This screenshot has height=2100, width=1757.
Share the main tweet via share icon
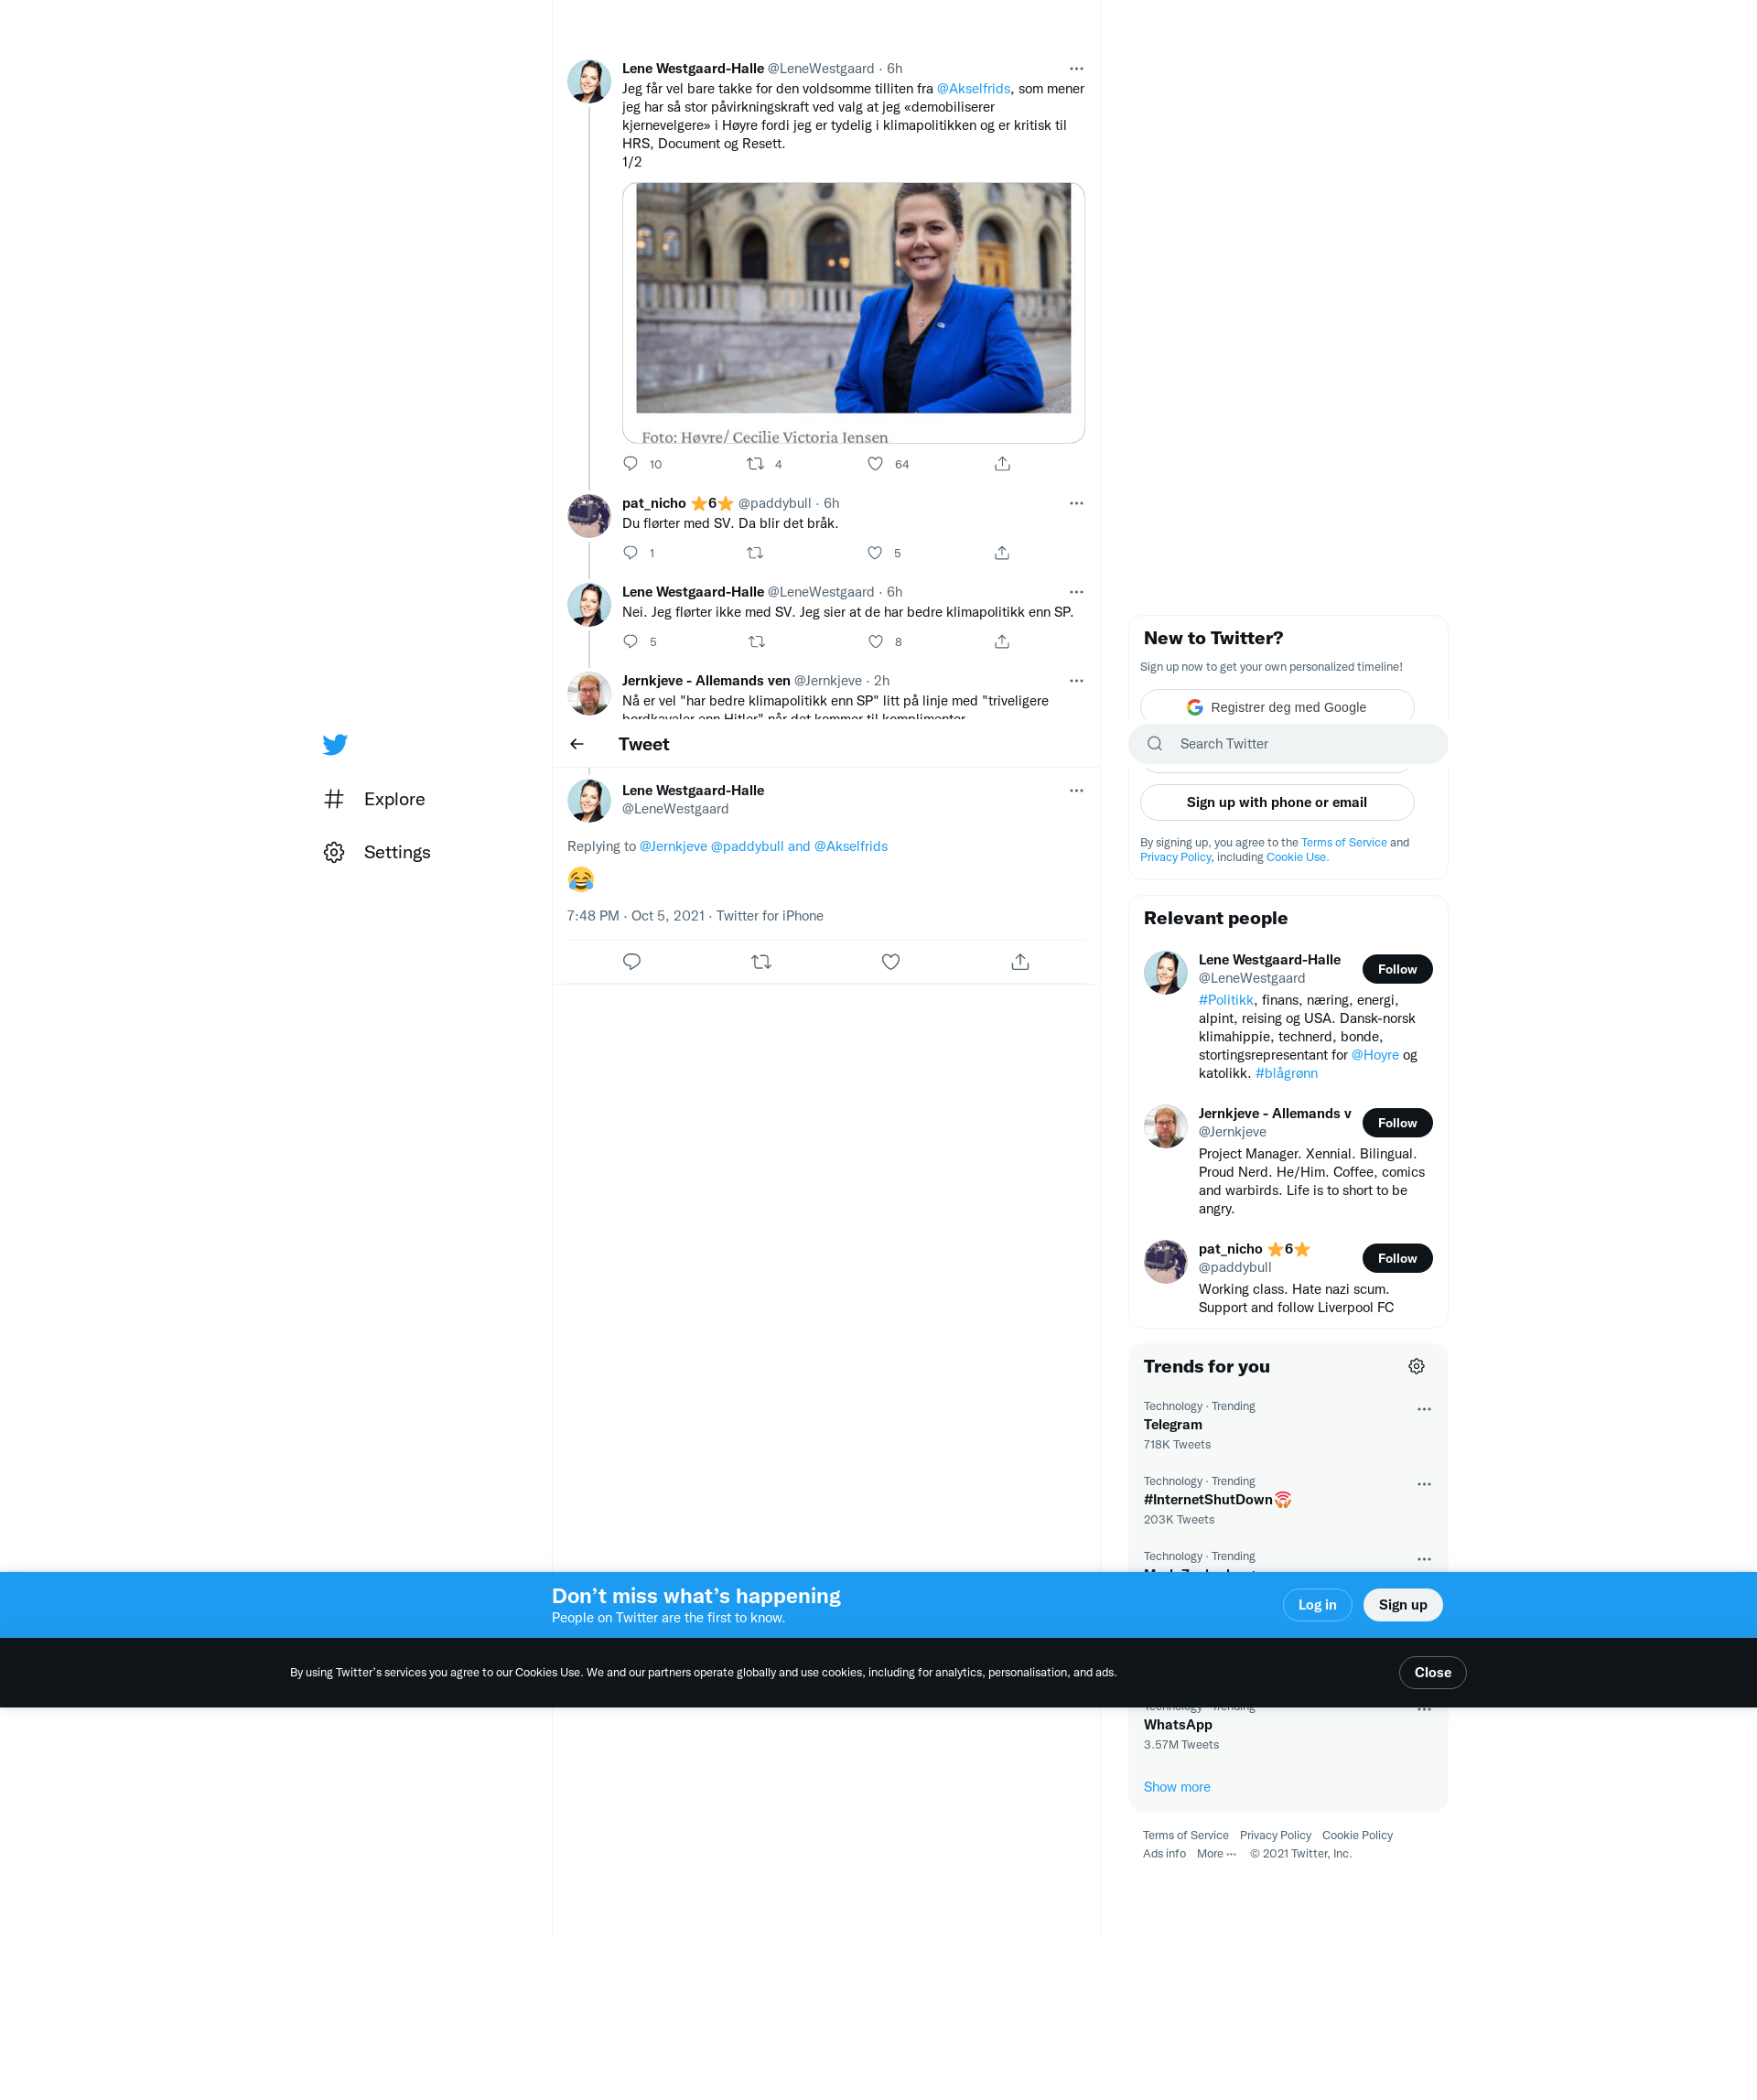[x=1019, y=962]
